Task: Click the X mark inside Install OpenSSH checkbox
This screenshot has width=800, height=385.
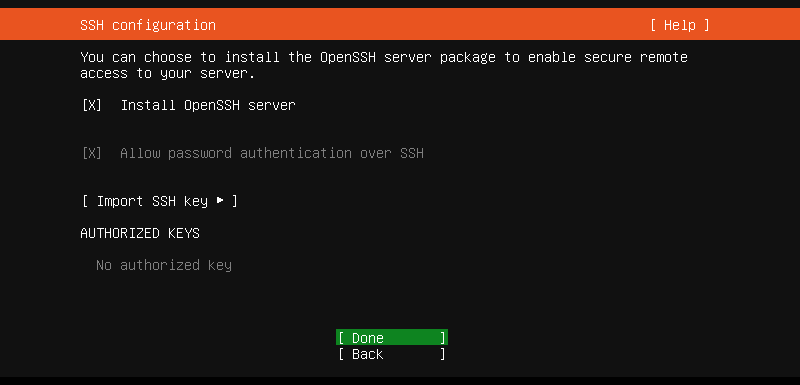Action: (x=92, y=106)
